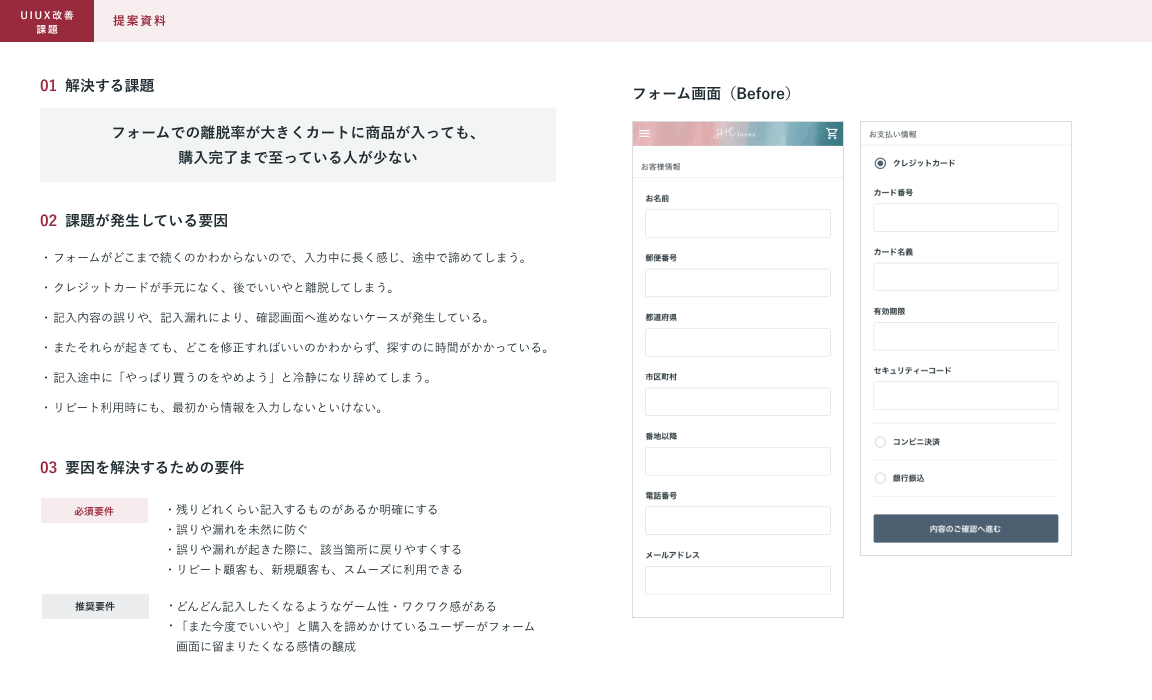Click the カード名義 input field
1152x700 pixels.
pyautogui.click(x=965, y=277)
